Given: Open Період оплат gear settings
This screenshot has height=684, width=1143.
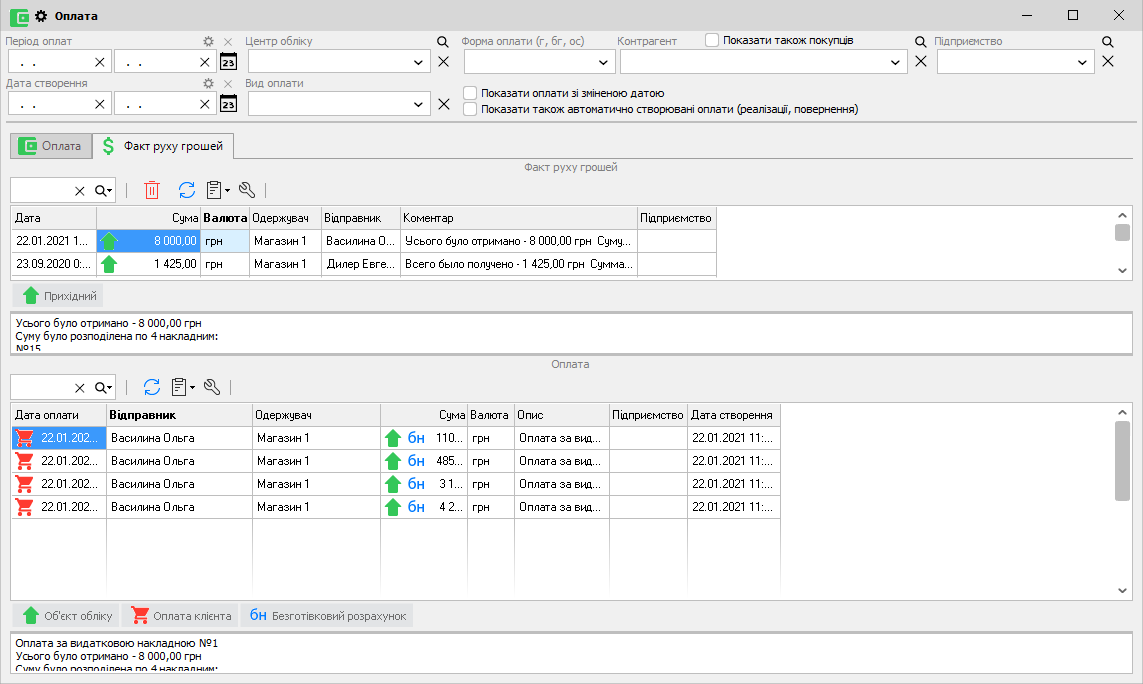Looking at the screenshot, I should (x=209, y=42).
